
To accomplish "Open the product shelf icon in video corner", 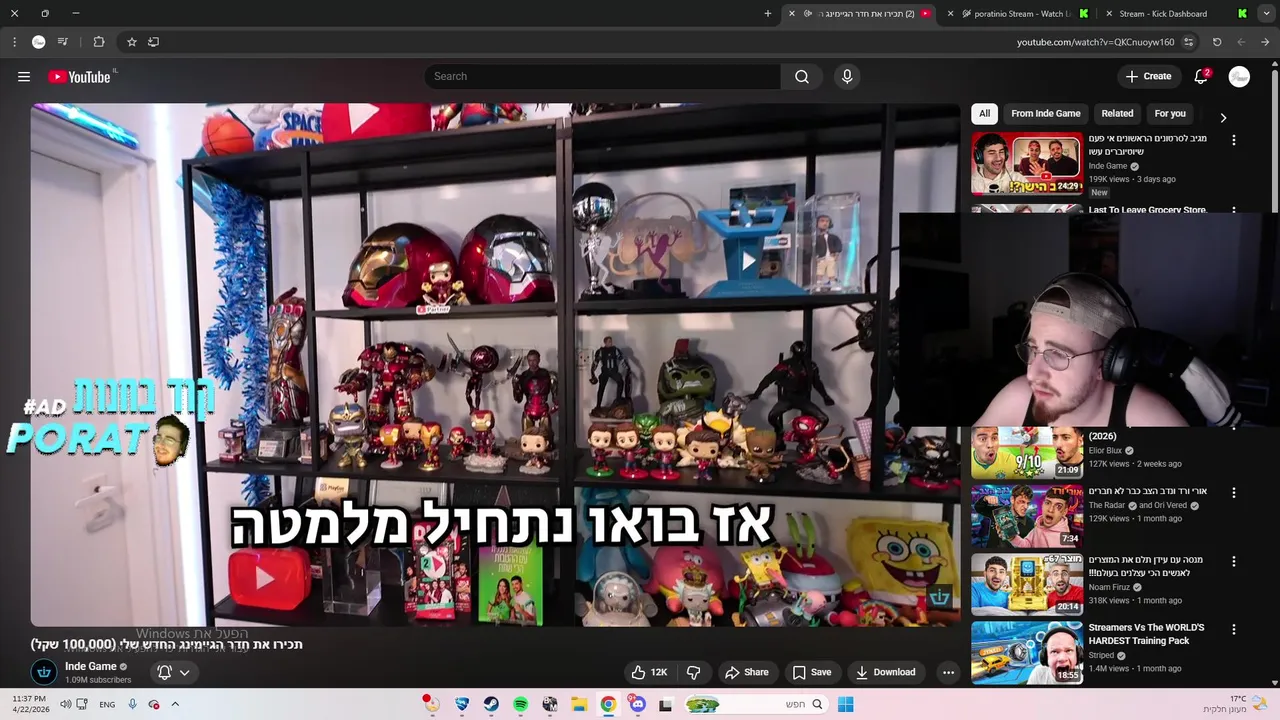I will [939, 597].
